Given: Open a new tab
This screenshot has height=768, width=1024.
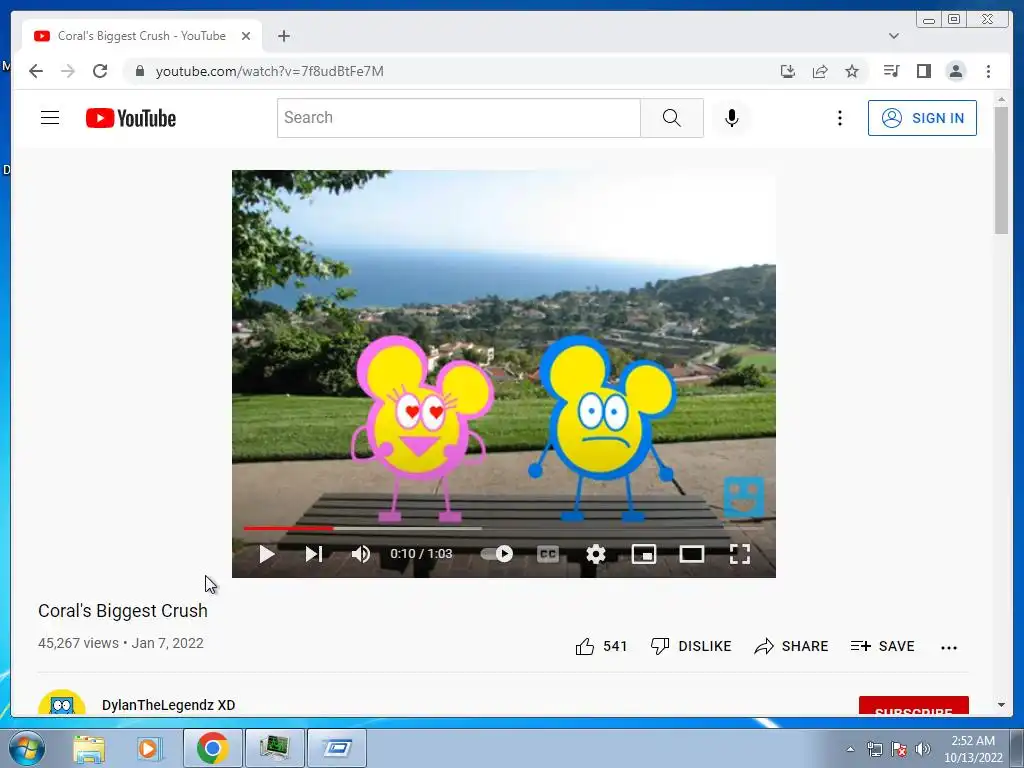Looking at the screenshot, I should 283,36.
